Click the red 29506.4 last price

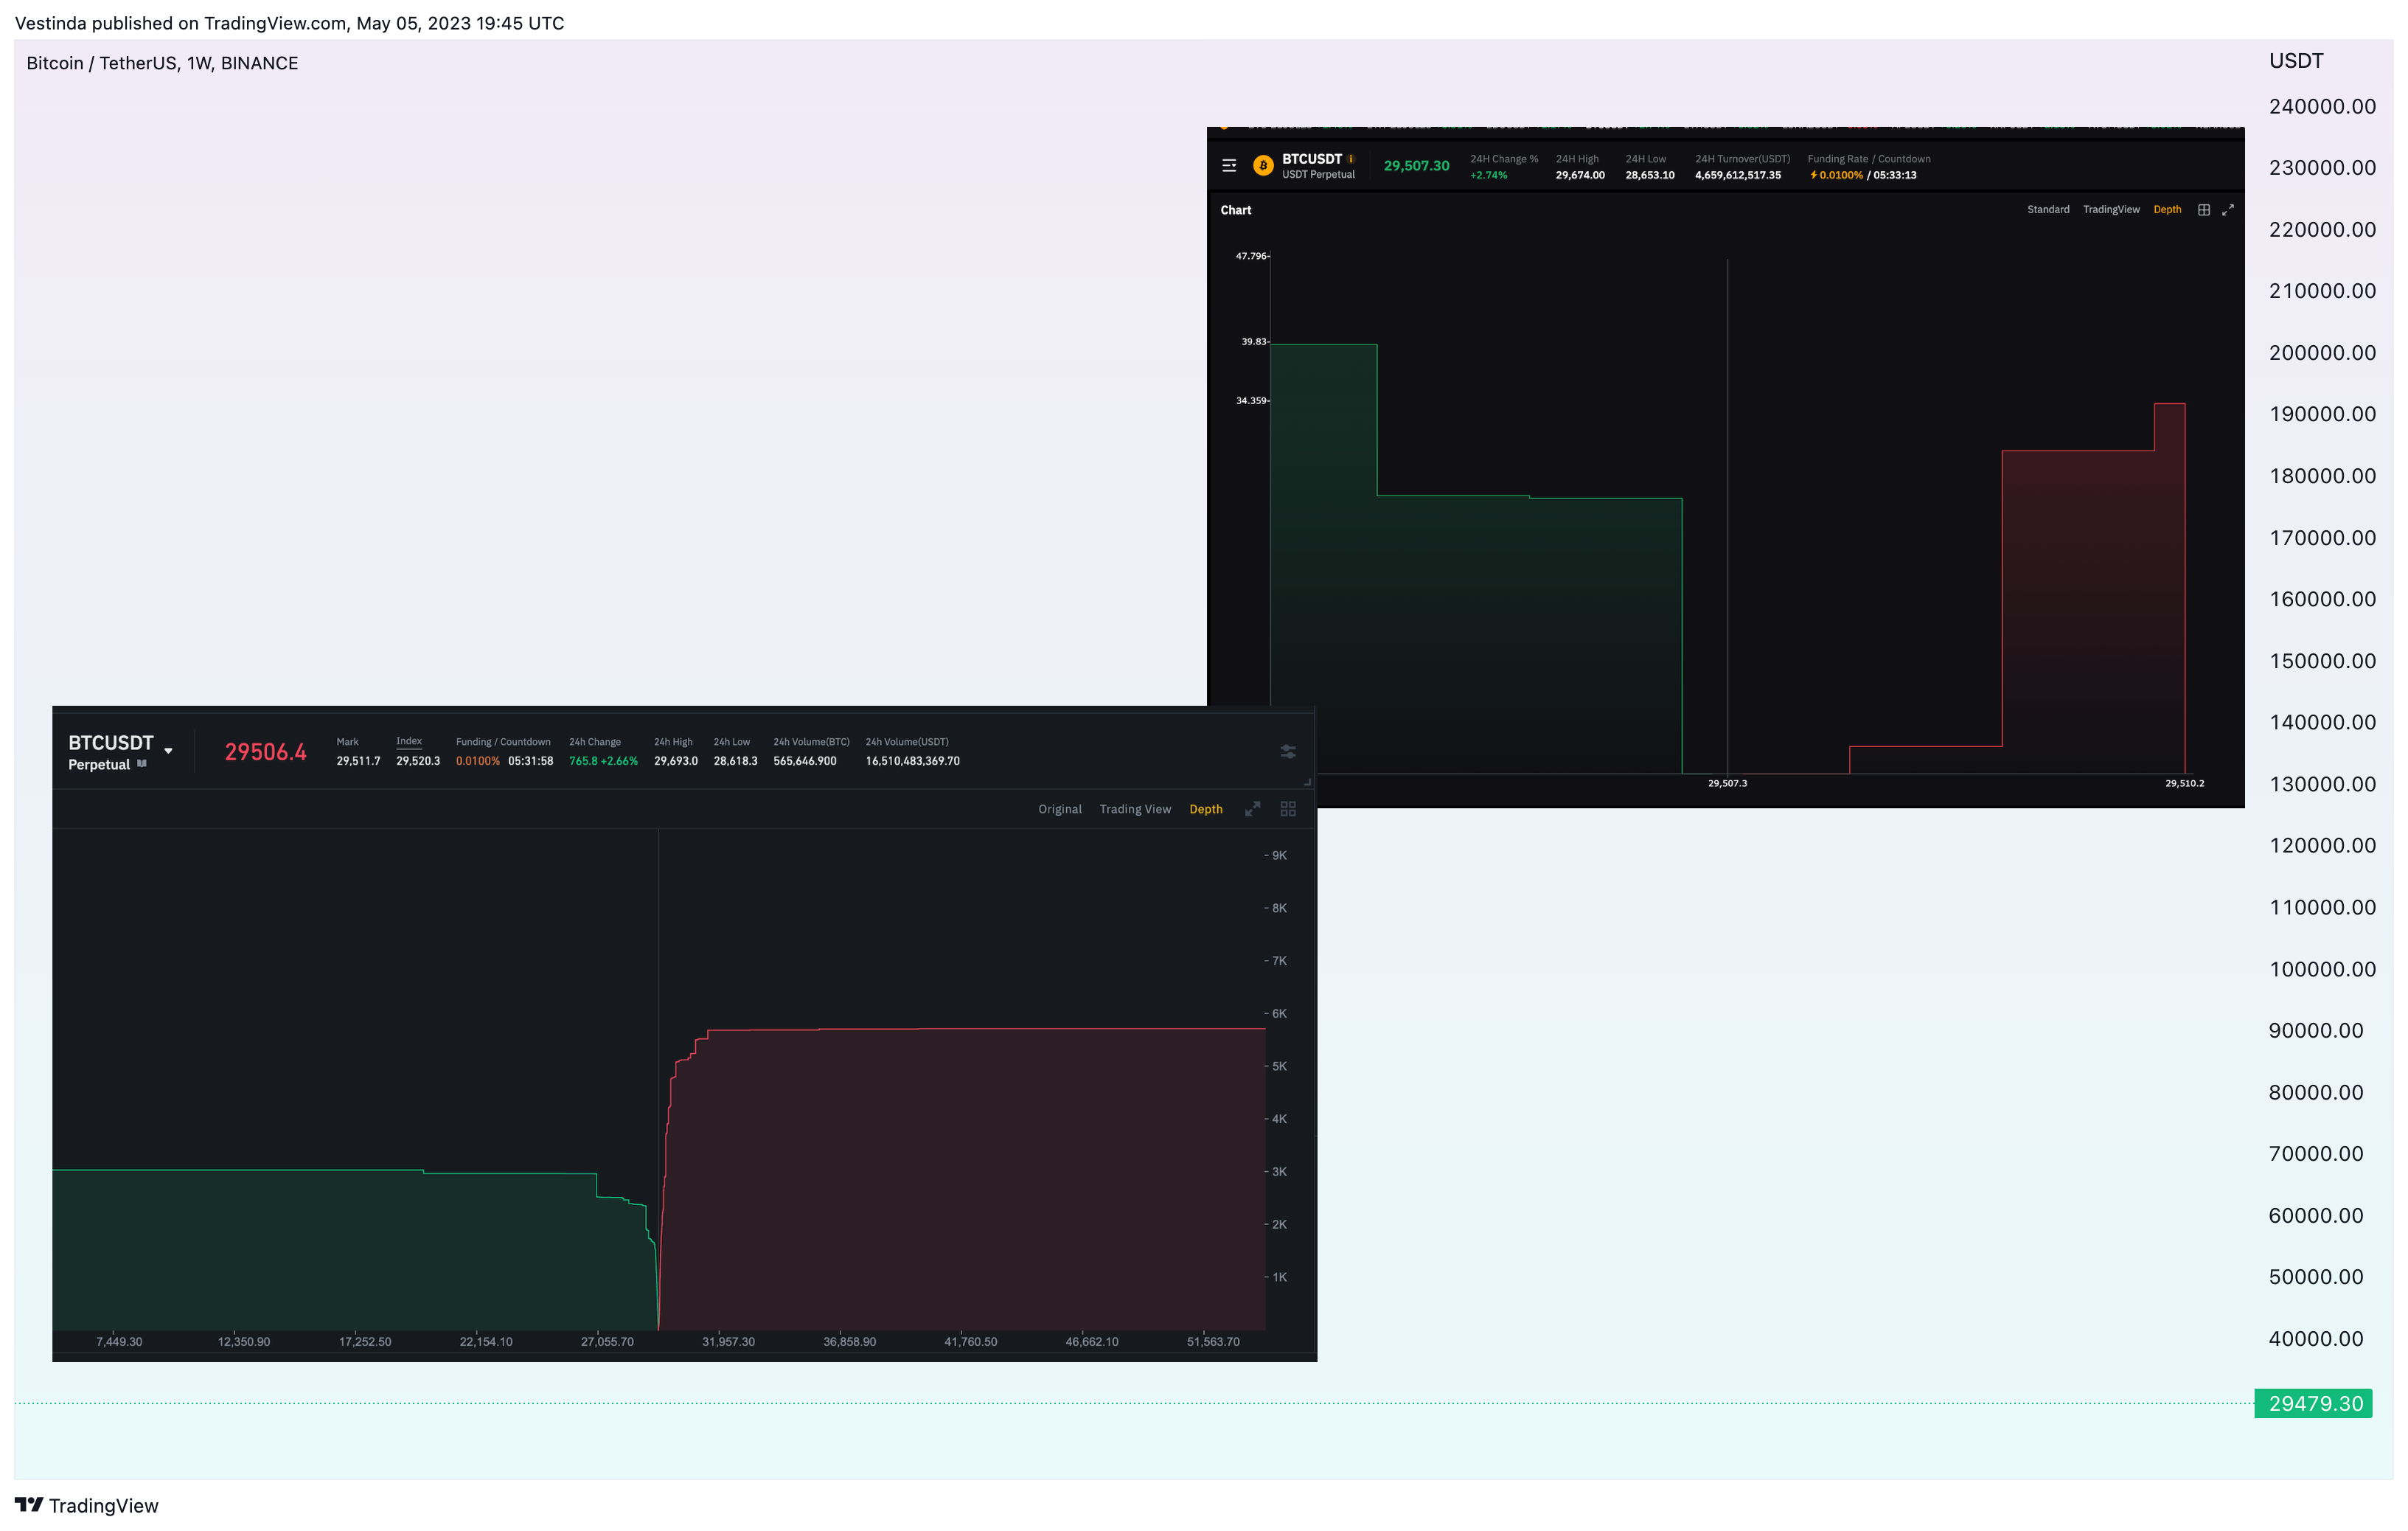point(266,752)
